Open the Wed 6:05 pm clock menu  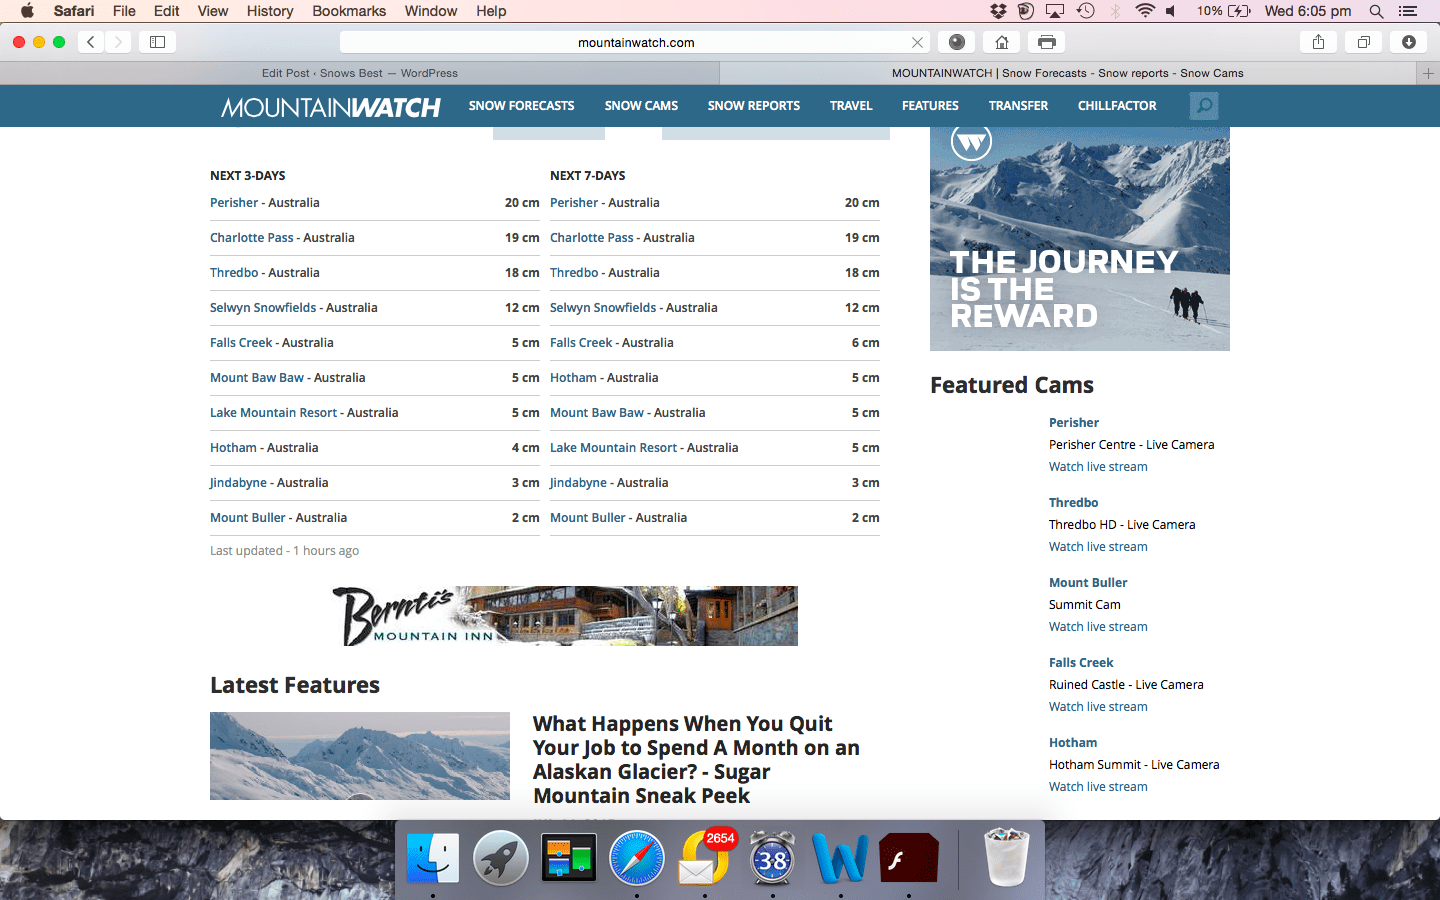(1308, 11)
